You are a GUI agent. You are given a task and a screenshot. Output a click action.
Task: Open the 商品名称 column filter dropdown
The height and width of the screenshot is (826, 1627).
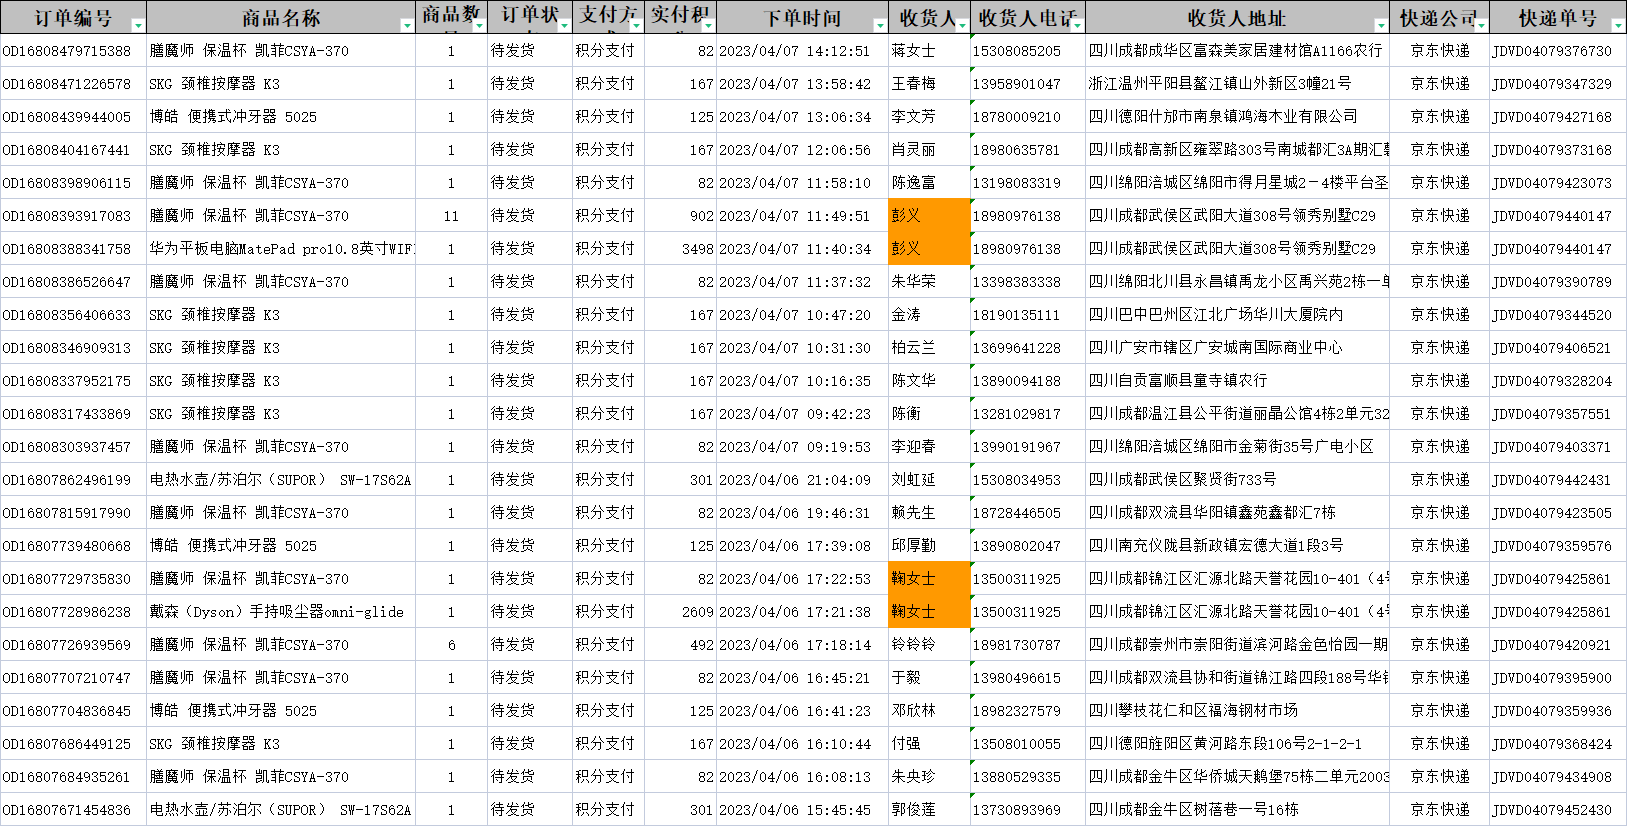pos(407,25)
